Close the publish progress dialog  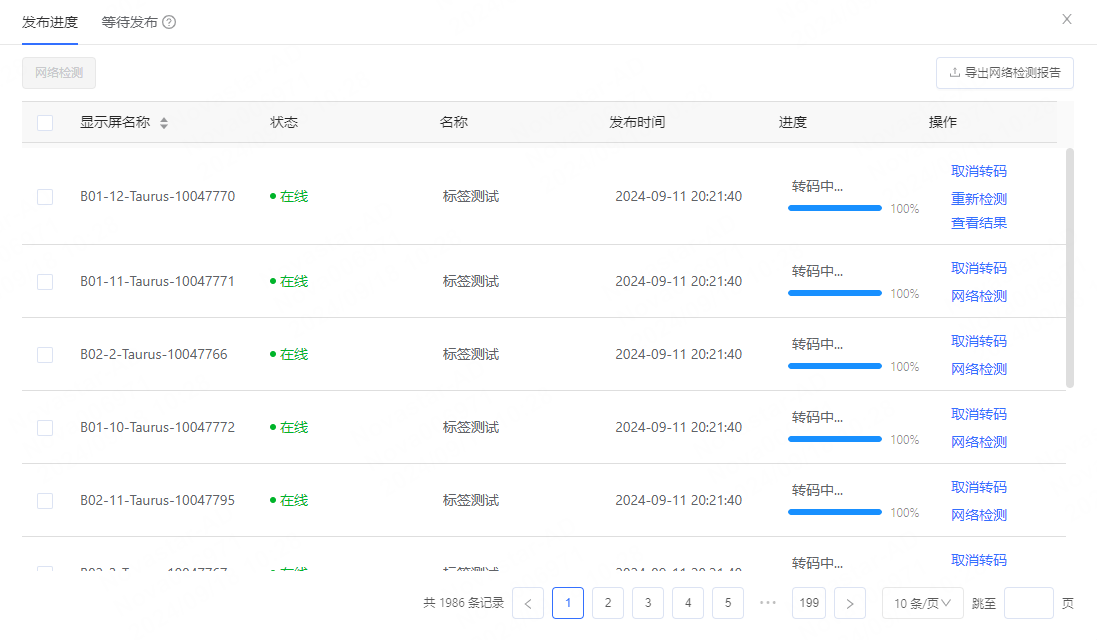pyautogui.click(x=1067, y=19)
